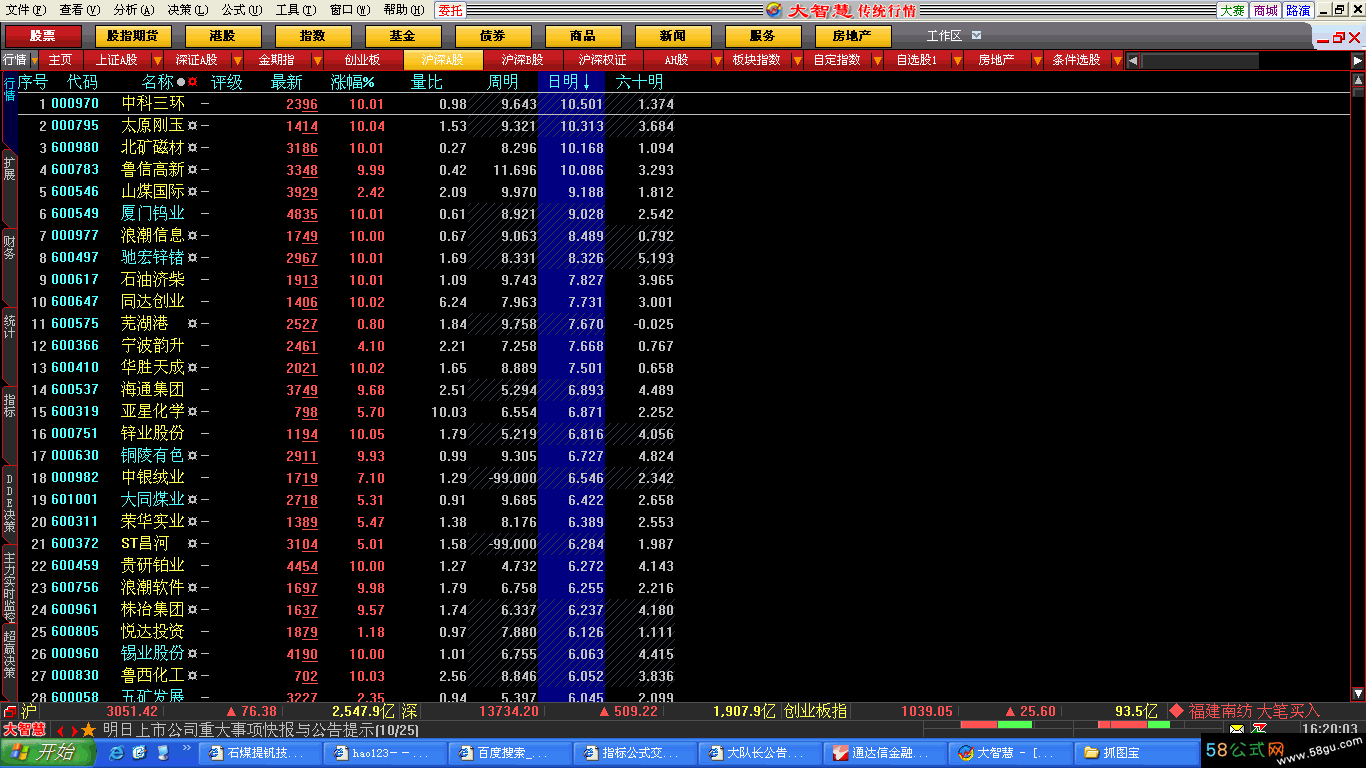
Task: Open dropdown arrow of AH股 tab
Action: click(x=715, y=60)
